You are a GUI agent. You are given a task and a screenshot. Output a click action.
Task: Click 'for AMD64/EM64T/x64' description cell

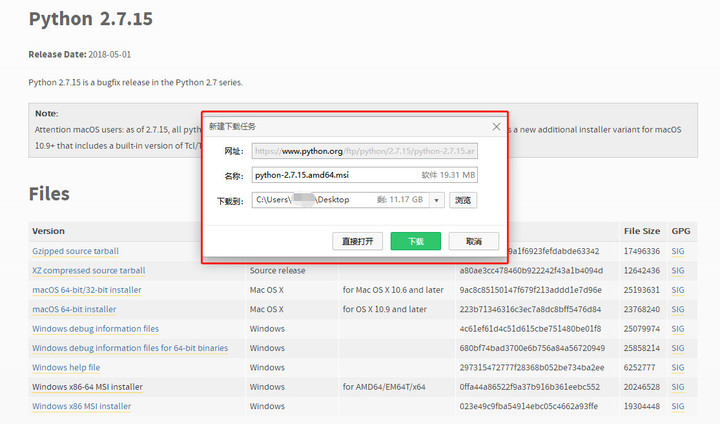[x=384, y=387]
